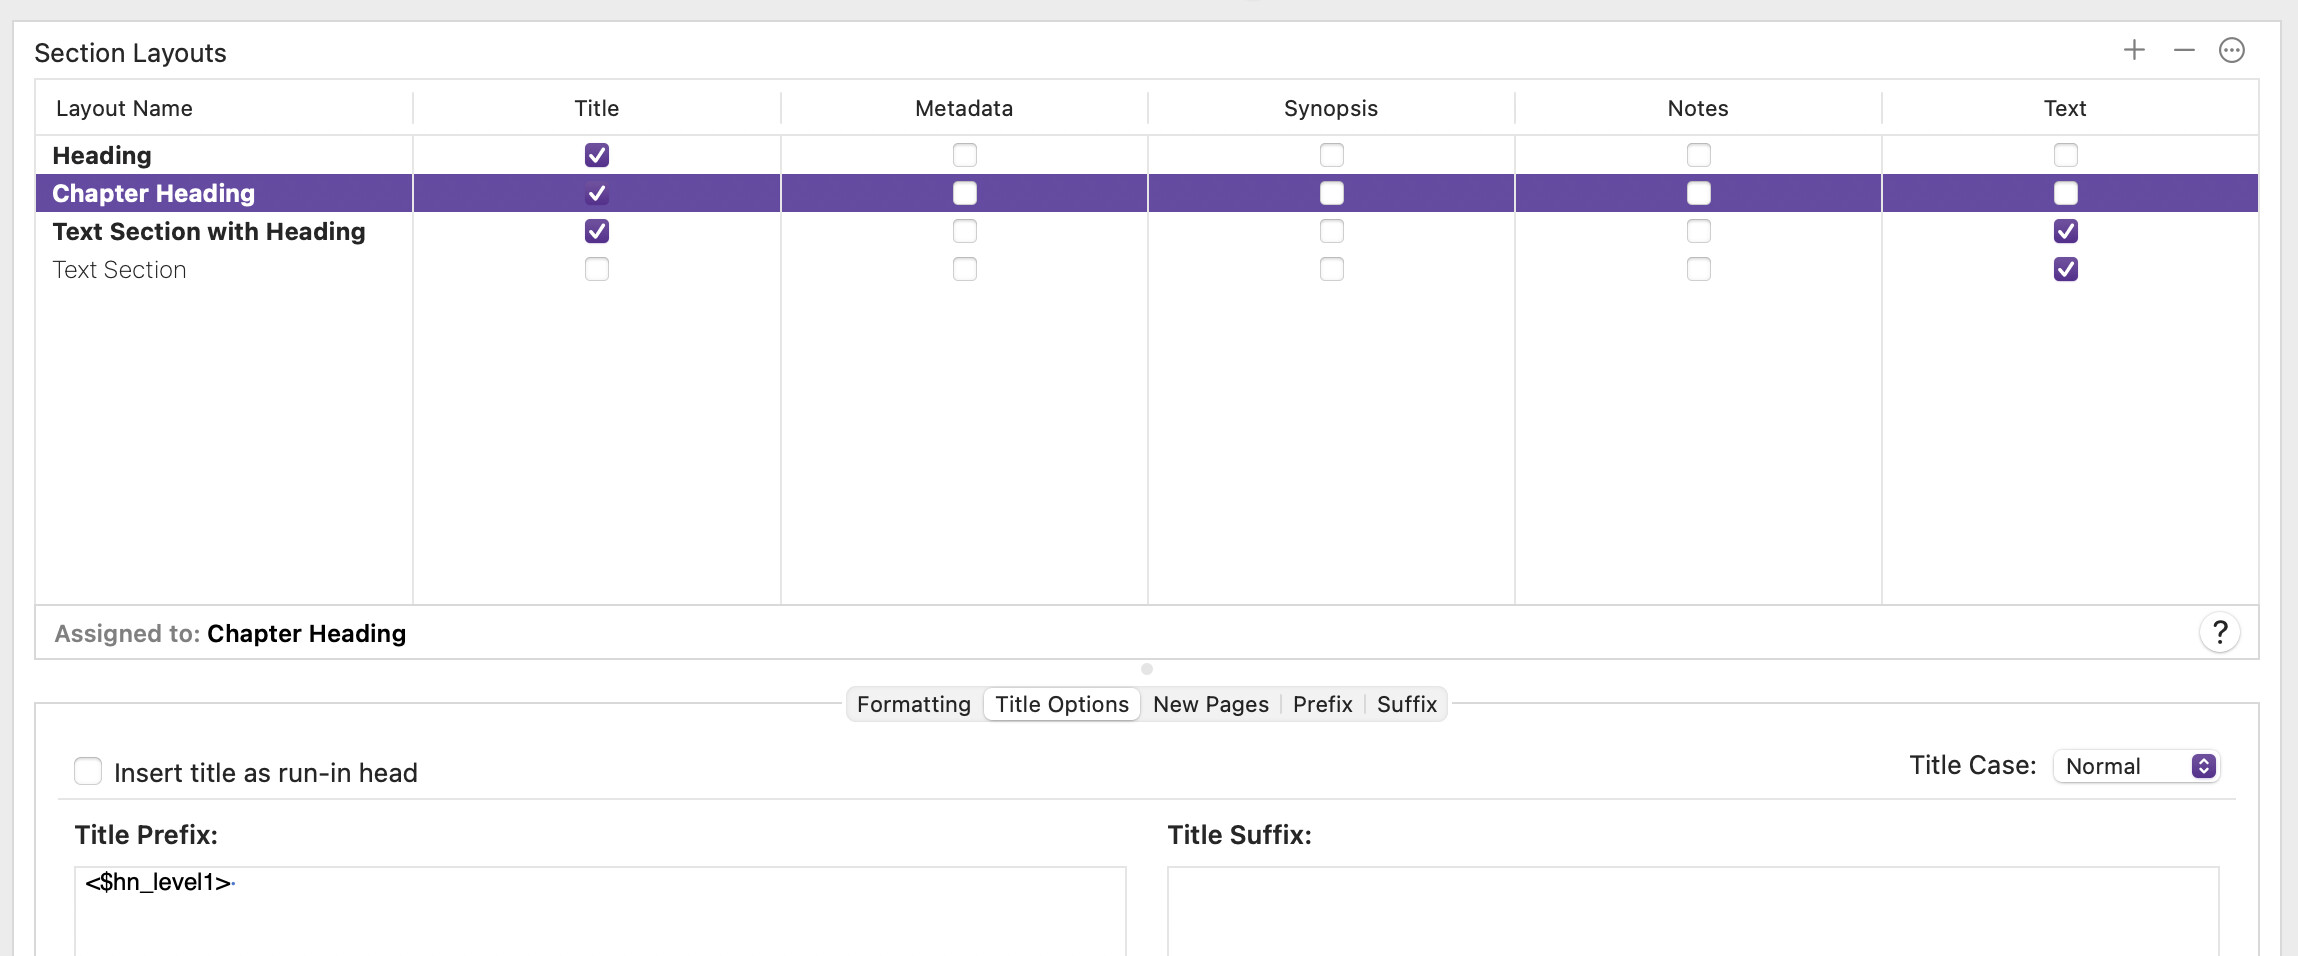Select the Text Section layout row
This screenshot has width=2298, height=956.
119,270
